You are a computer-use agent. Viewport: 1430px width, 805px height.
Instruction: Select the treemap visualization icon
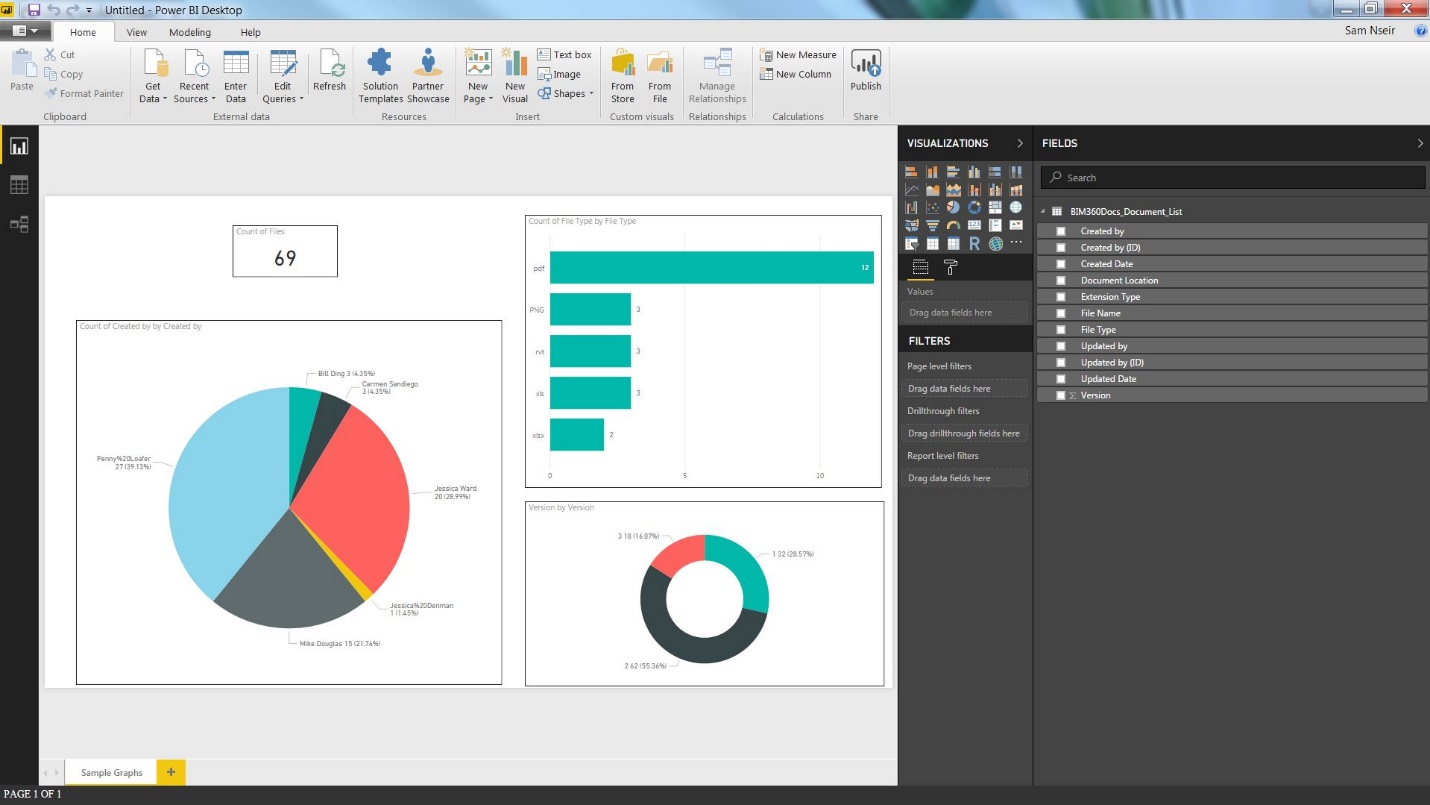tap(995, 207)
